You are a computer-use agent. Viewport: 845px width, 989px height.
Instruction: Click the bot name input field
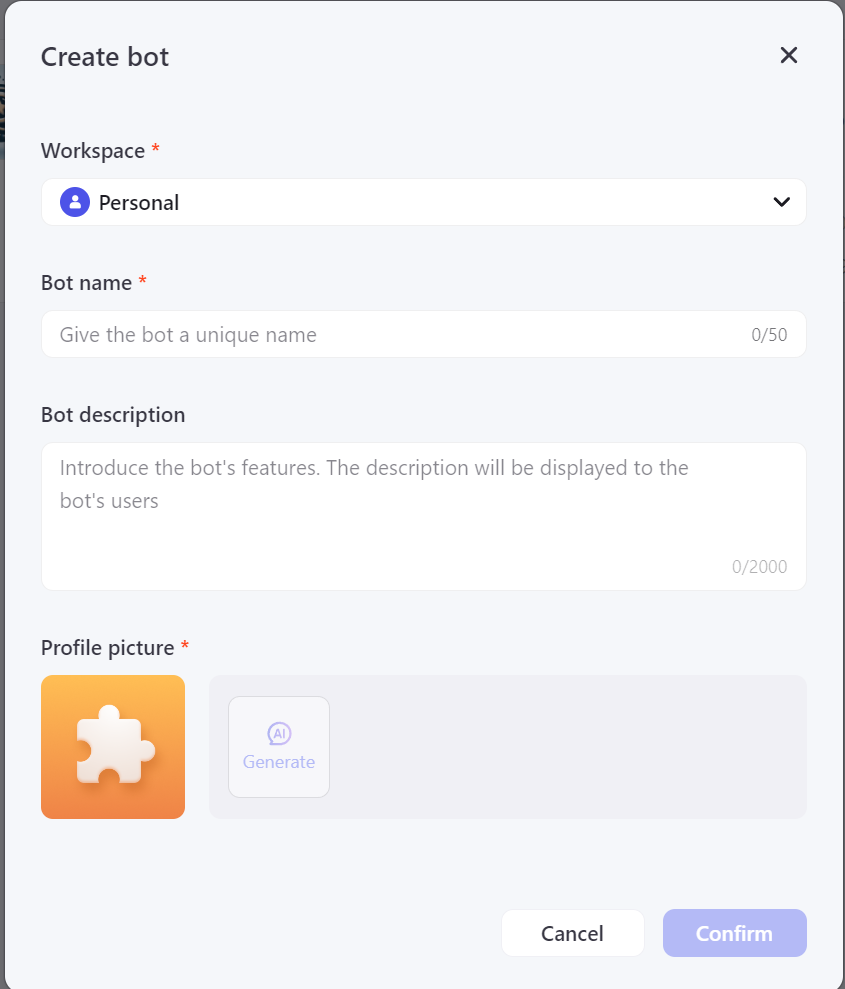[x=400, y=334]
